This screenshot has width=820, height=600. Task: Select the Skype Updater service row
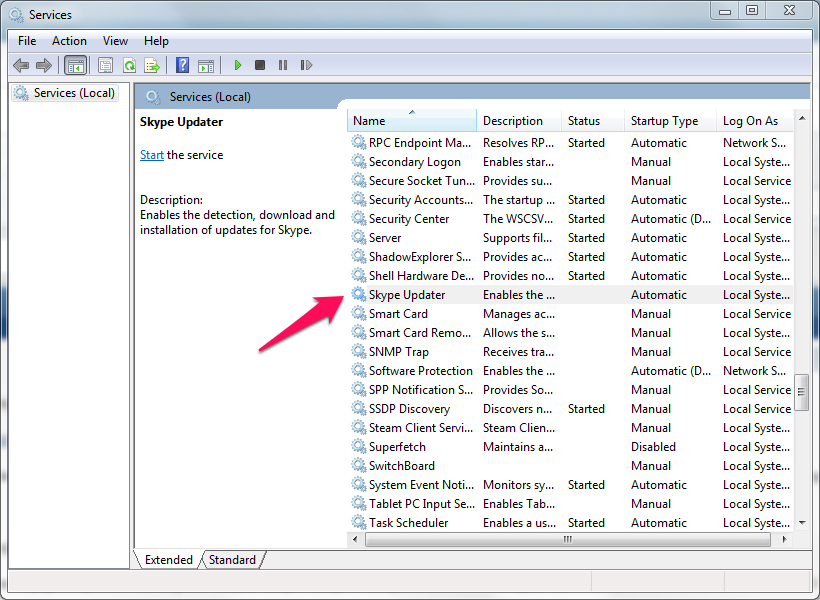point(407,295)
